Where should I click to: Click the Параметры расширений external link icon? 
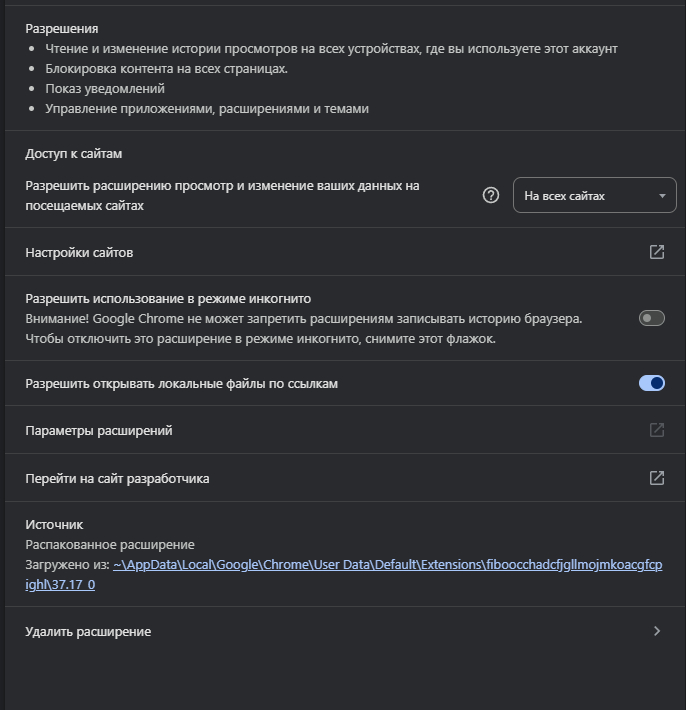[657, 430]
